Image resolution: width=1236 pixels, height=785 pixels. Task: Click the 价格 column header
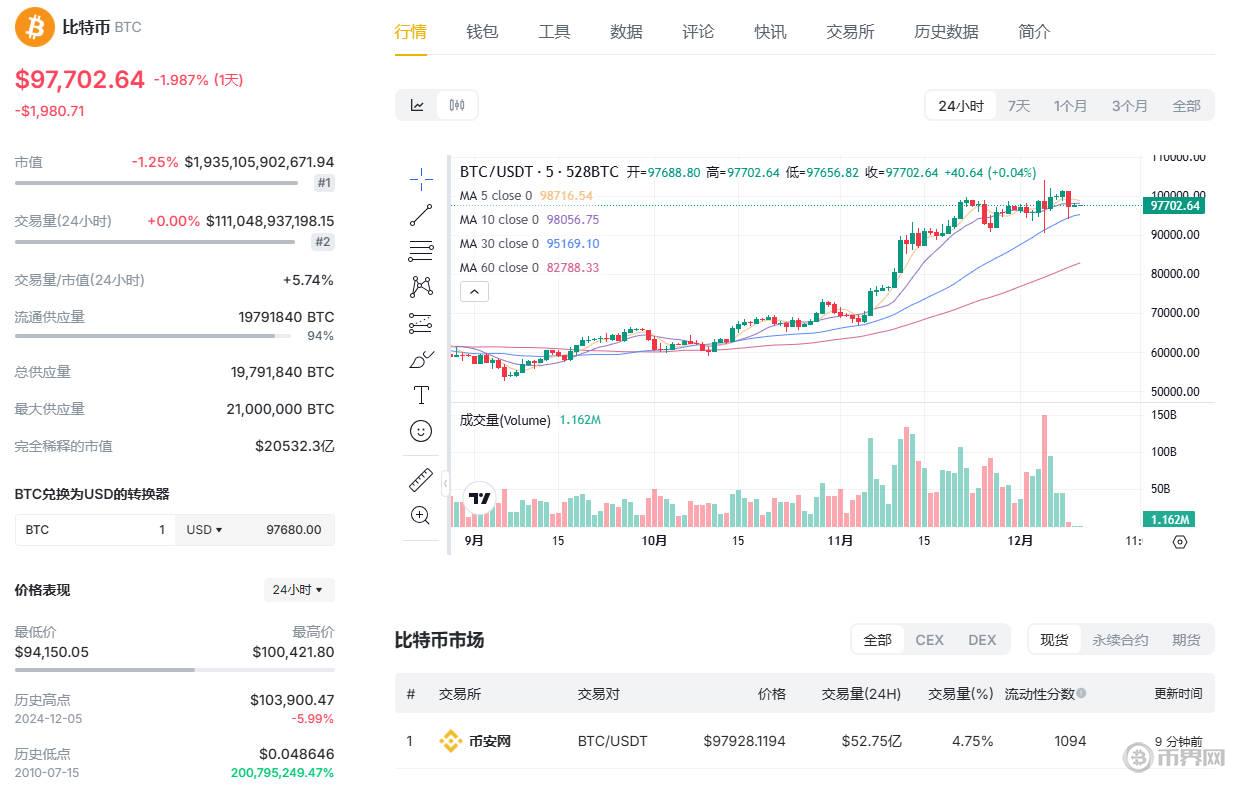tap(772, 693)
